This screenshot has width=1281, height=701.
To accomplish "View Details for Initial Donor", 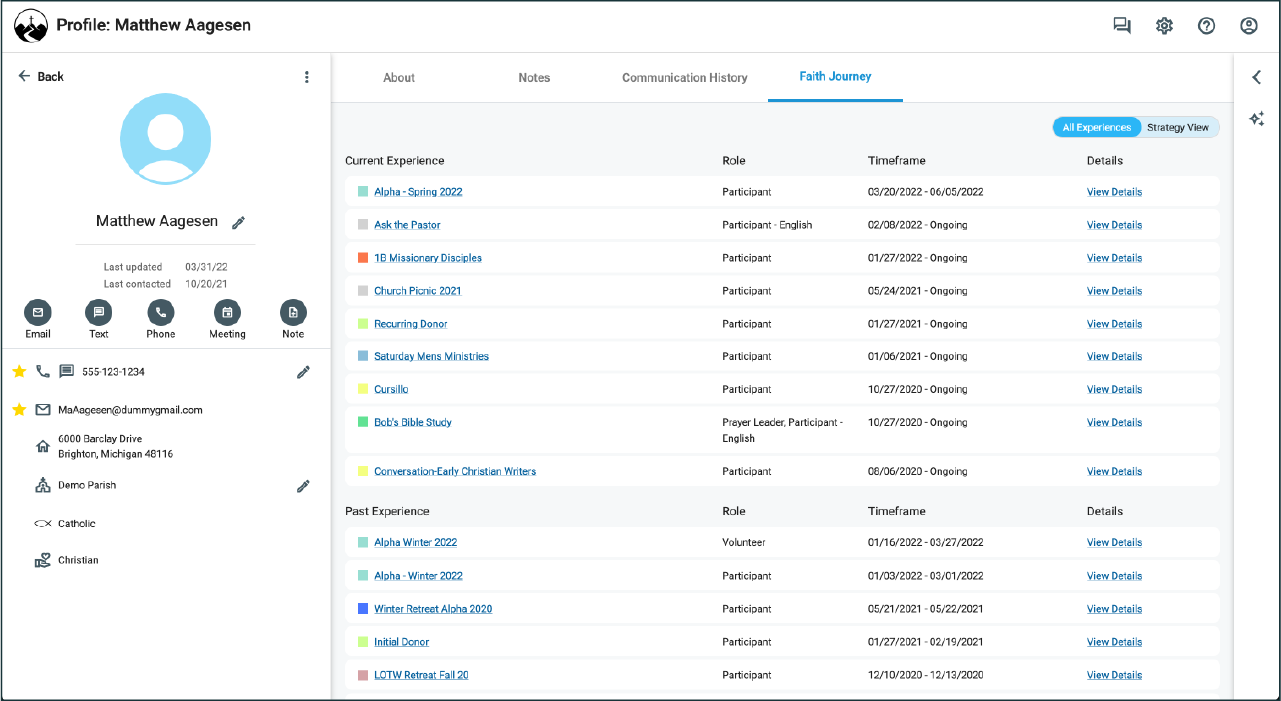I will pos(1114,642).
